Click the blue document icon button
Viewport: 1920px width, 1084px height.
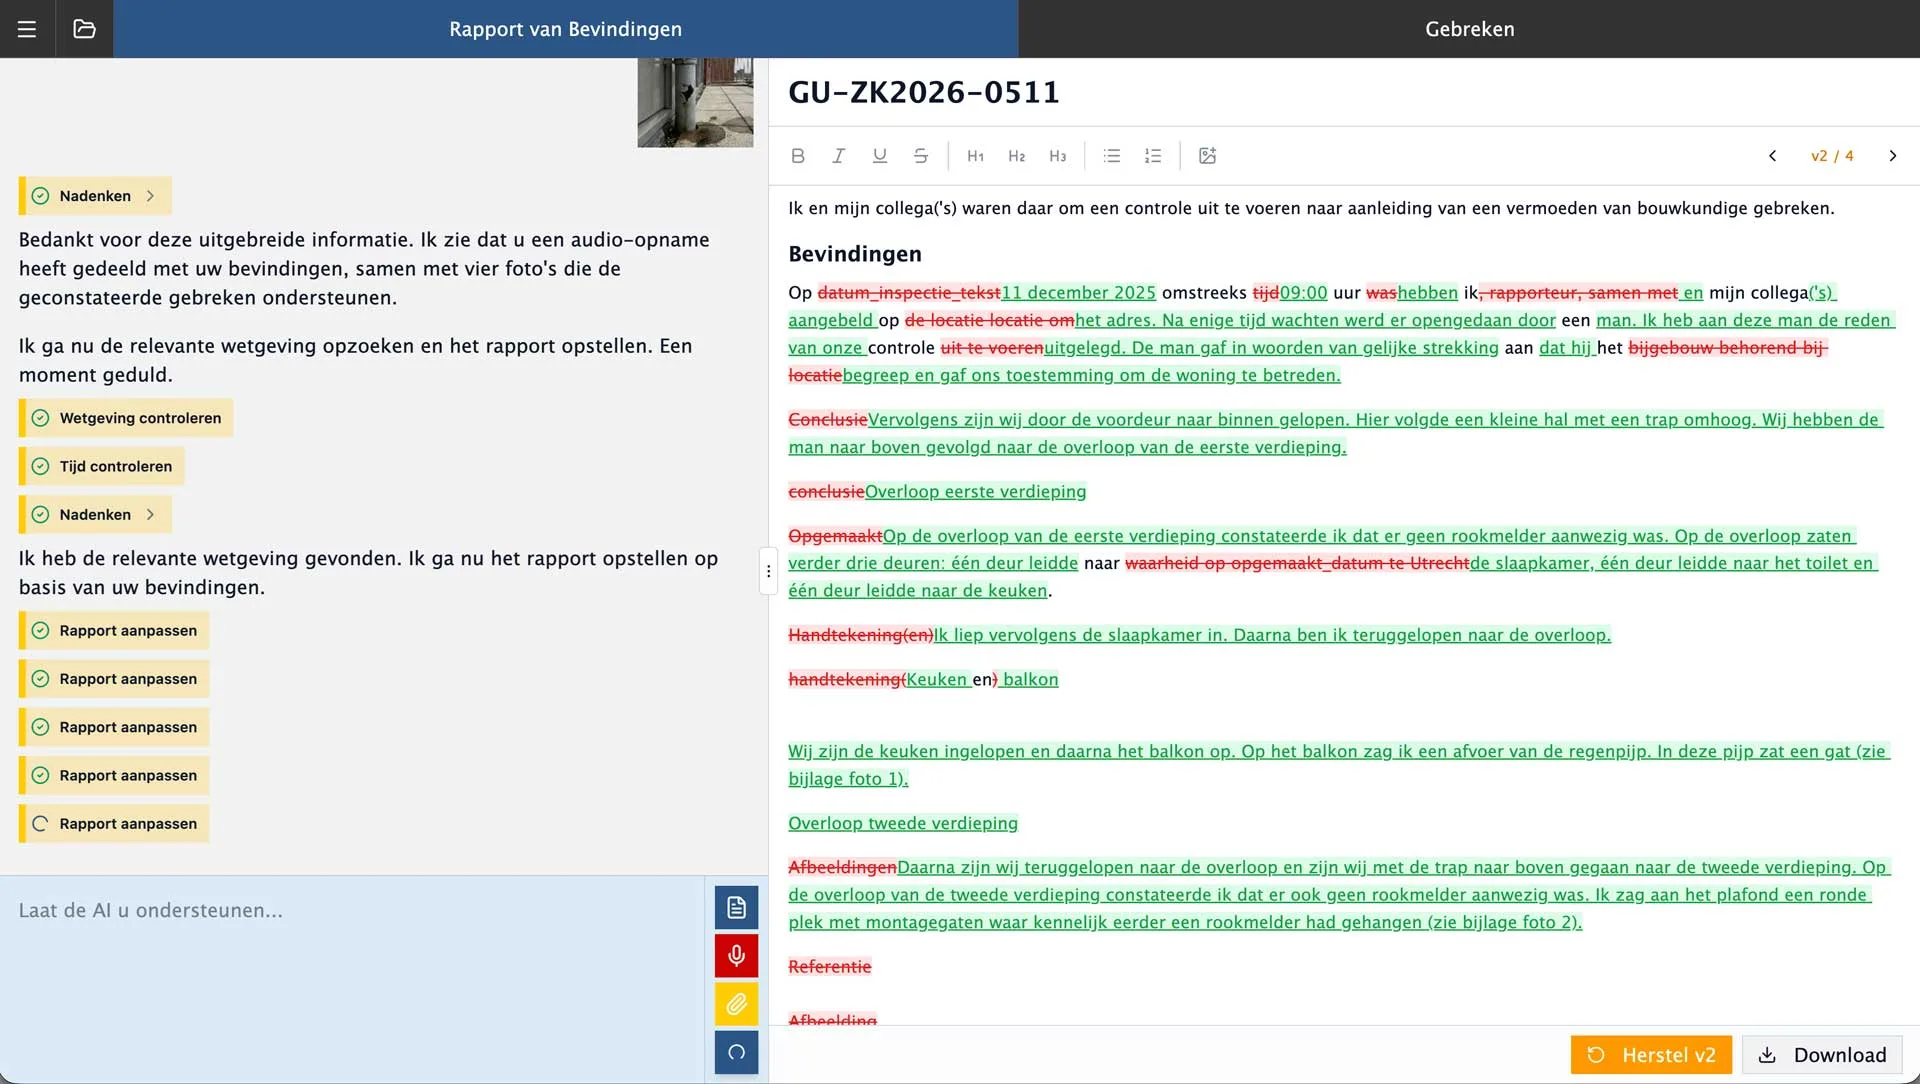(x=737, y=908)
